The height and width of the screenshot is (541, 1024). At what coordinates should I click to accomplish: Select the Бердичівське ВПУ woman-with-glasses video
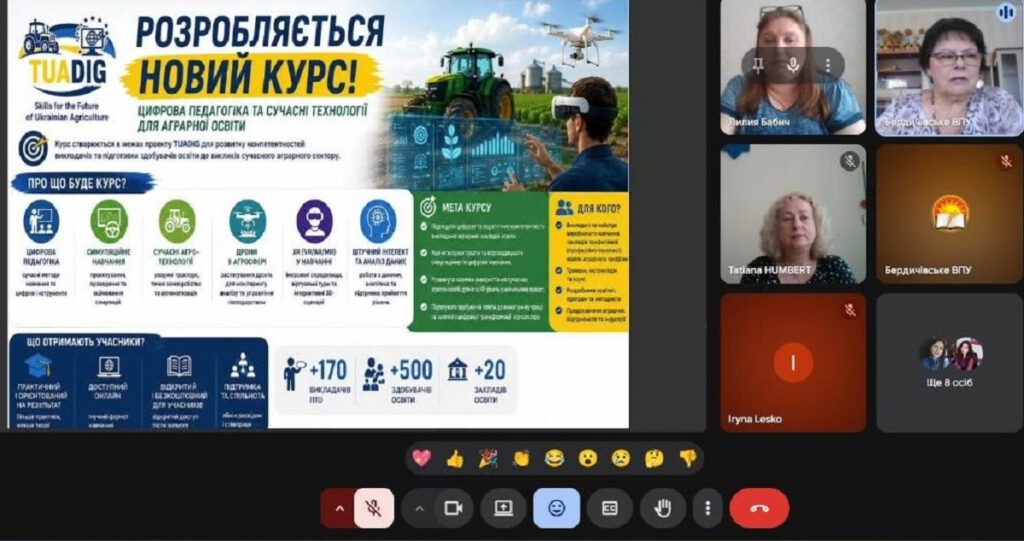[948, 67]
